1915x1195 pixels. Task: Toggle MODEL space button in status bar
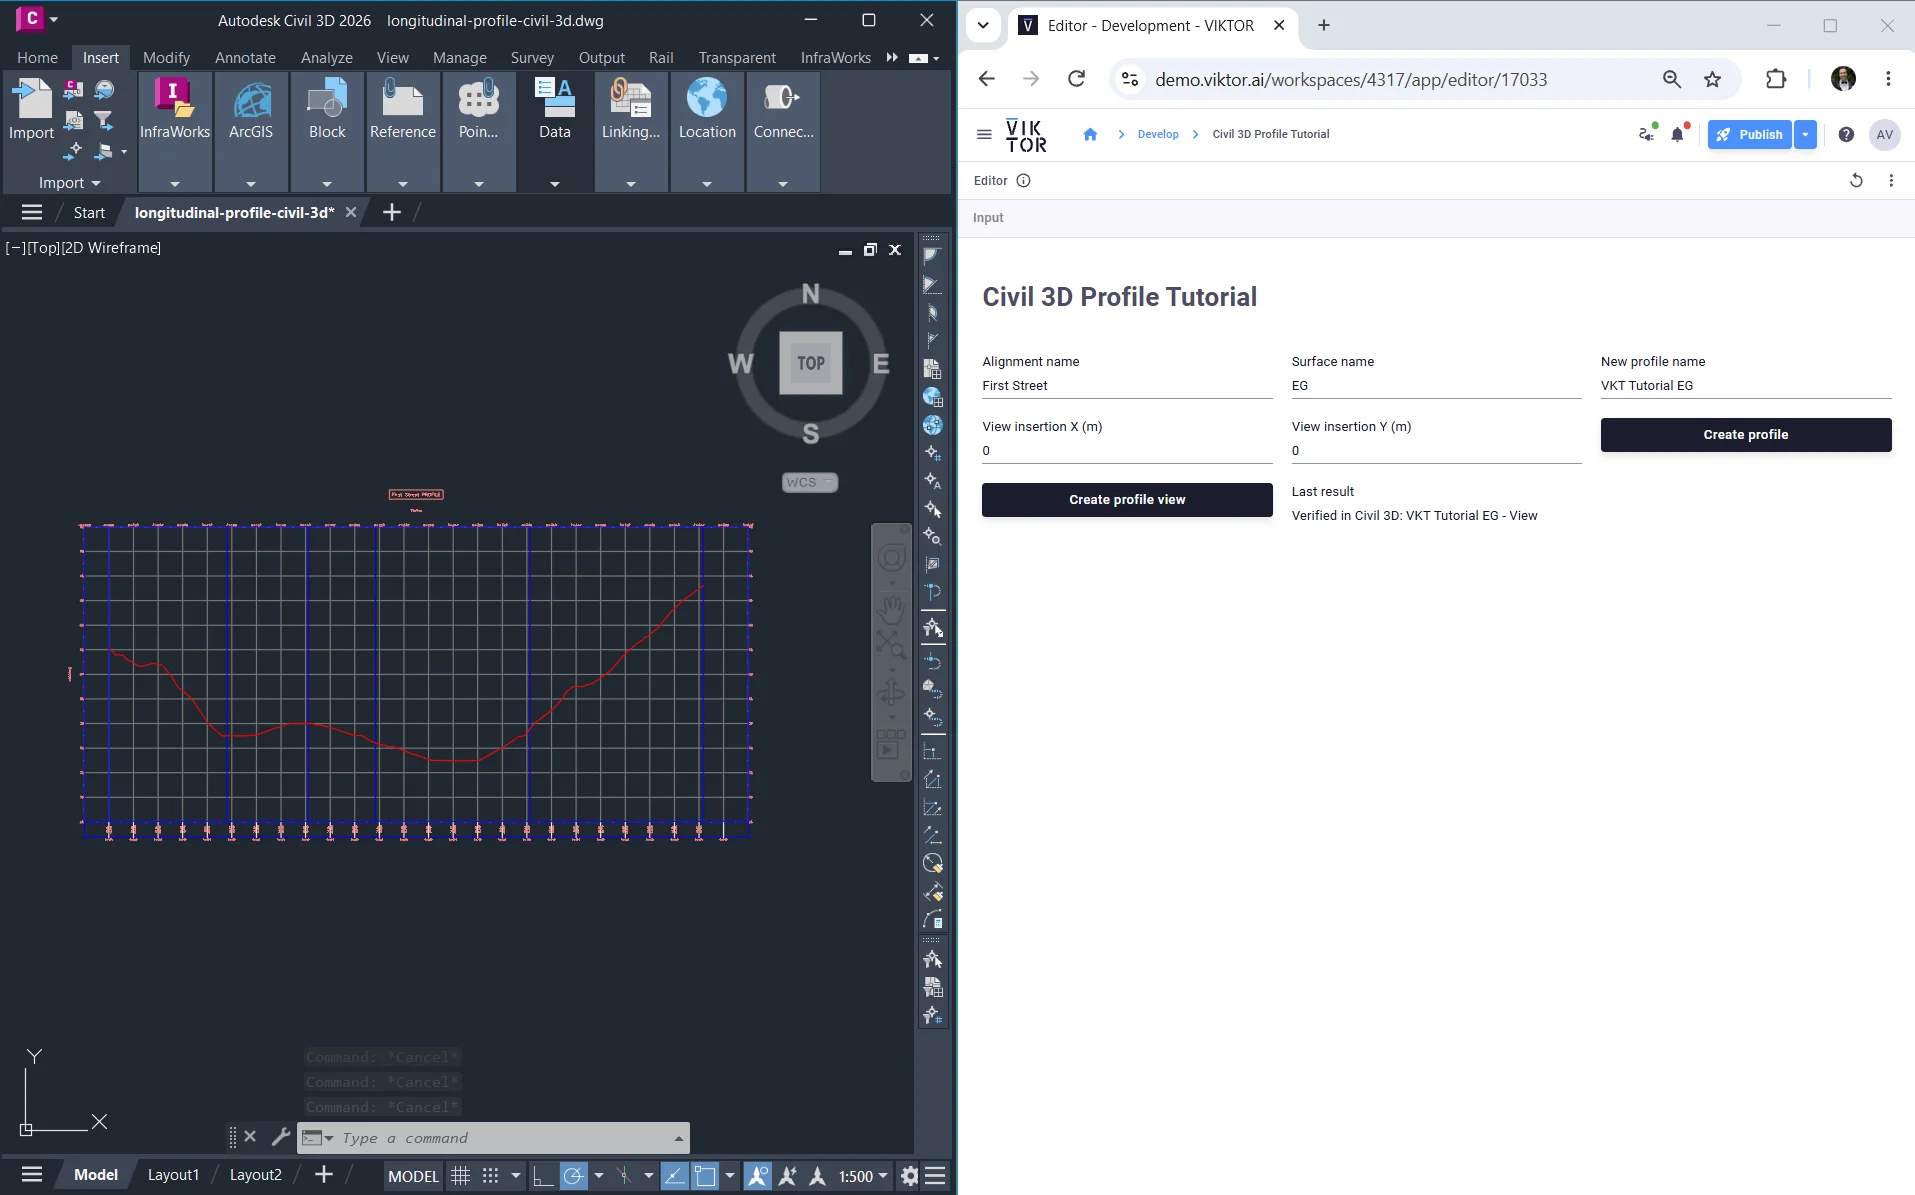click(x=413, y=1176)
